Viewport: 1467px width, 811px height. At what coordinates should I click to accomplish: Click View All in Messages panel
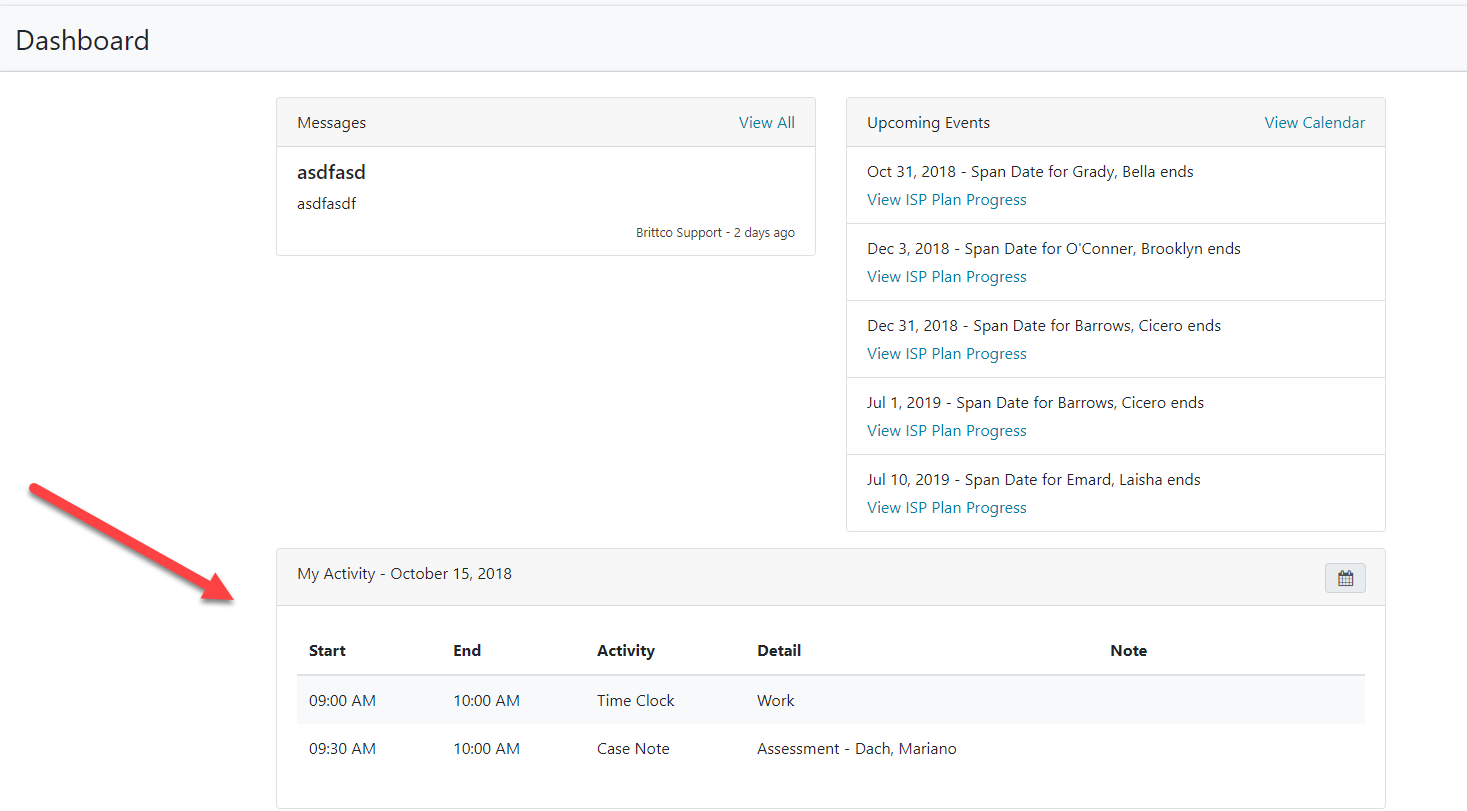click(766, 123)
